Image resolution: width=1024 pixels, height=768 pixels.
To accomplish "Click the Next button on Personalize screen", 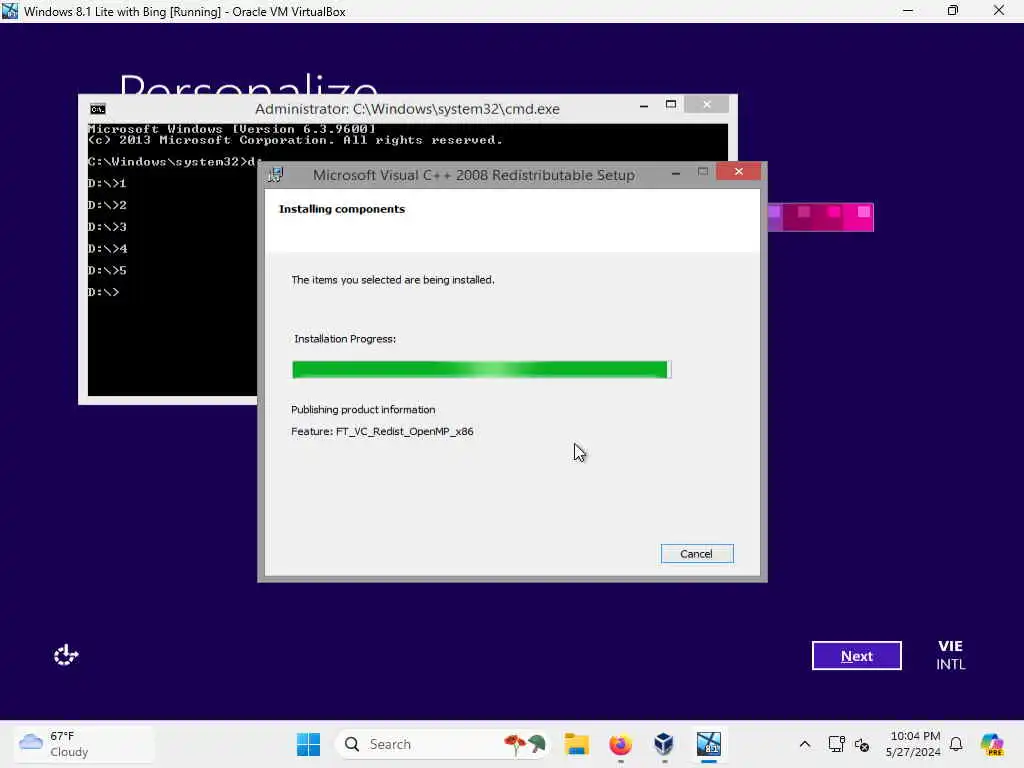I will coord(856,656).
